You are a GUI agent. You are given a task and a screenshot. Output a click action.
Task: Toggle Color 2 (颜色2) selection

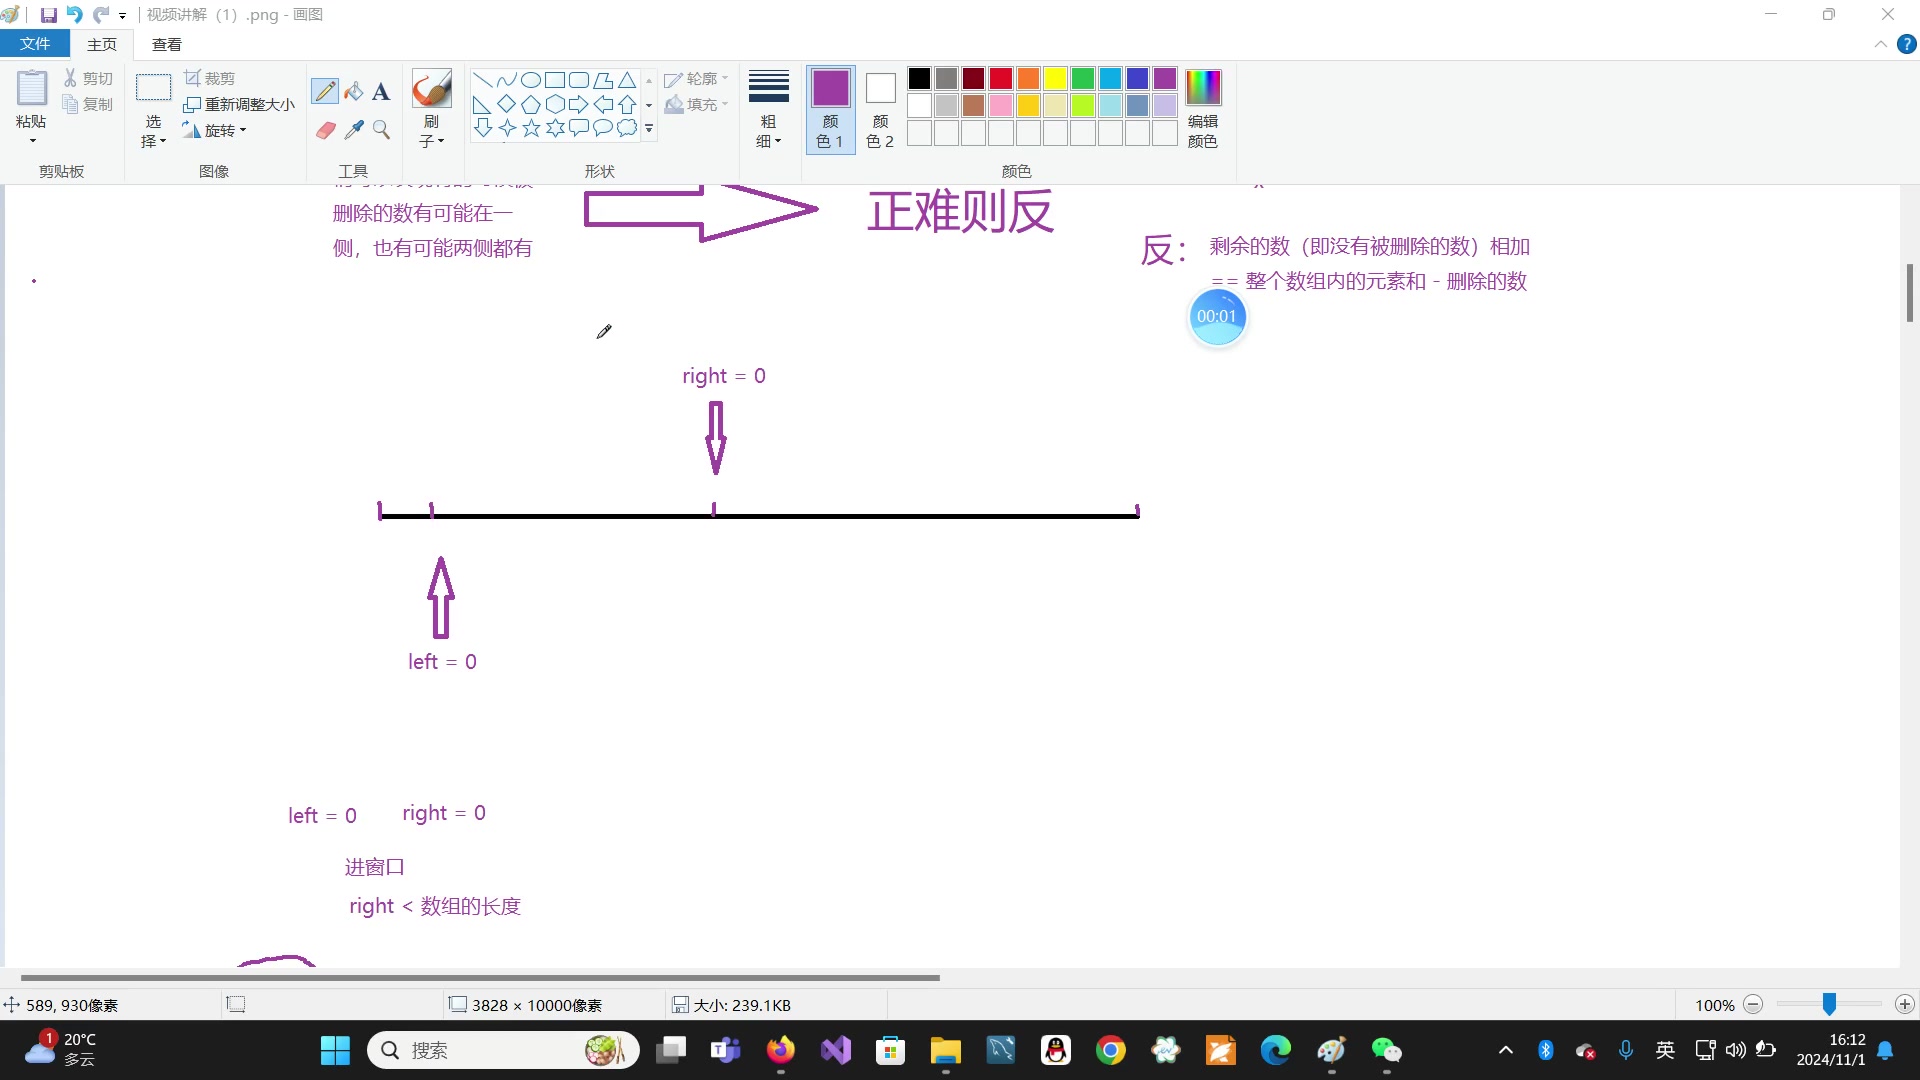(880, 109)
